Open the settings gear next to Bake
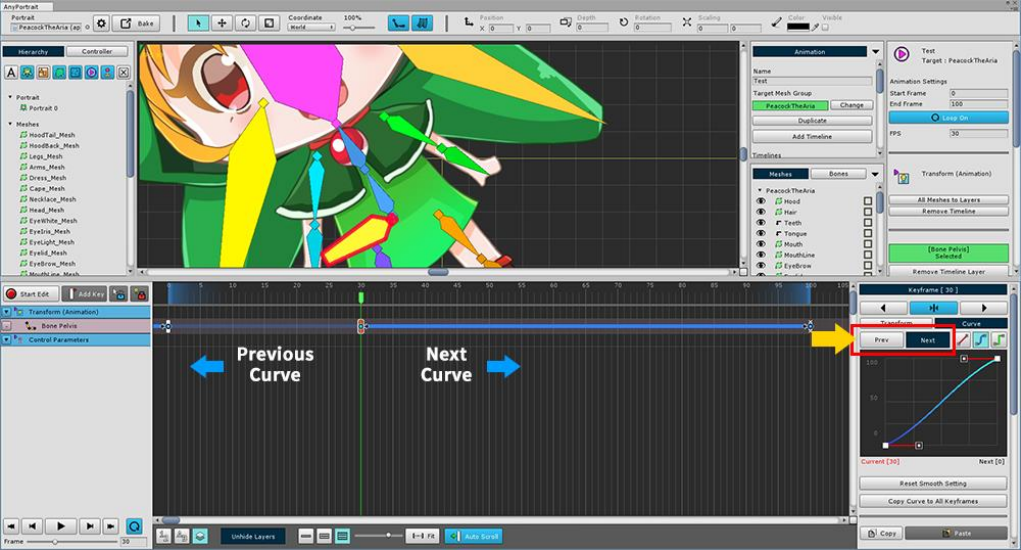 (x=101, y=23)
